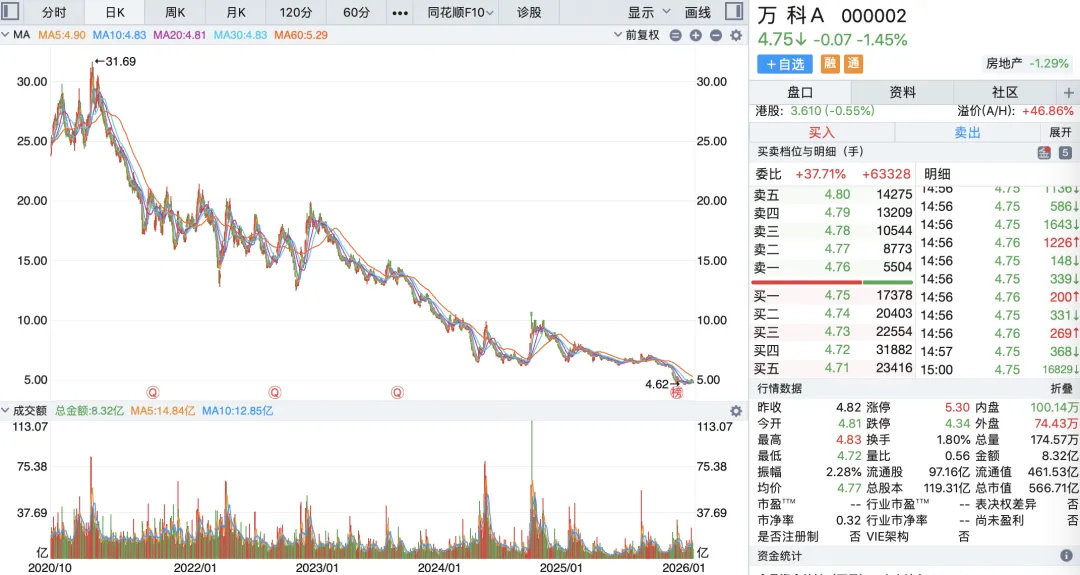This screenshot has width=1080, height=575.
Task: Click the double-bar reset circle icon near 前复权
Action: (x=676, y=35)
